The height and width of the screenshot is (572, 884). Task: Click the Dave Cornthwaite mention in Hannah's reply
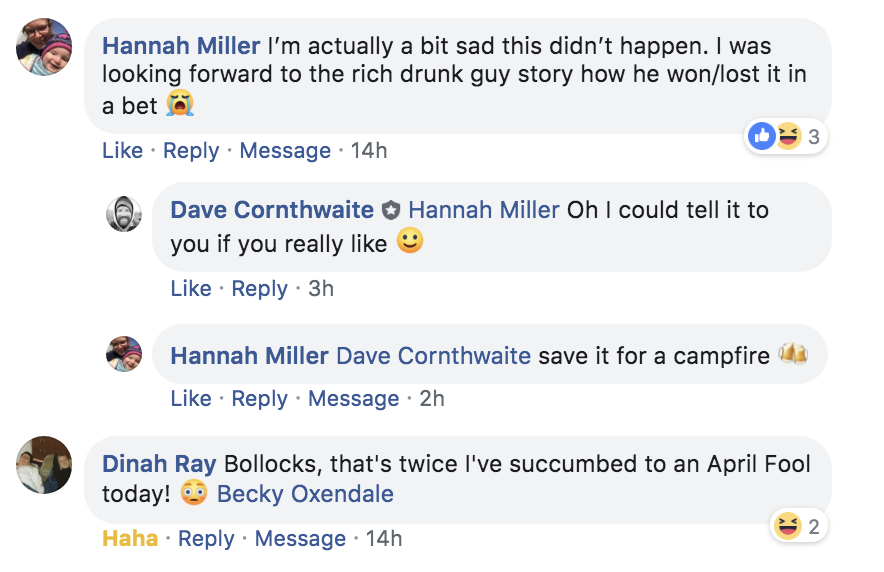coord(433,356)
